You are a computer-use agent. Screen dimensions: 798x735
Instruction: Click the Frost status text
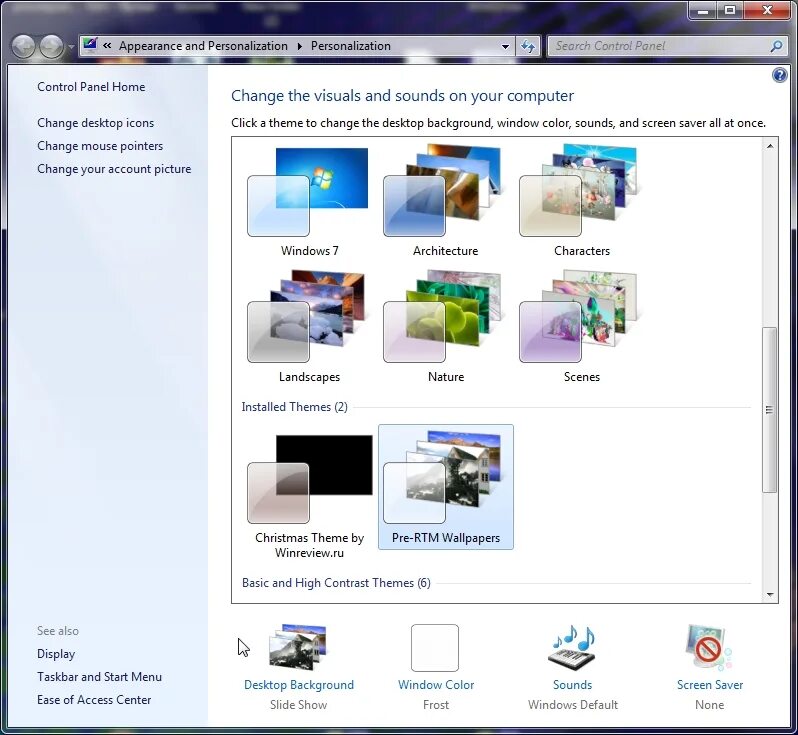[436, 705]
